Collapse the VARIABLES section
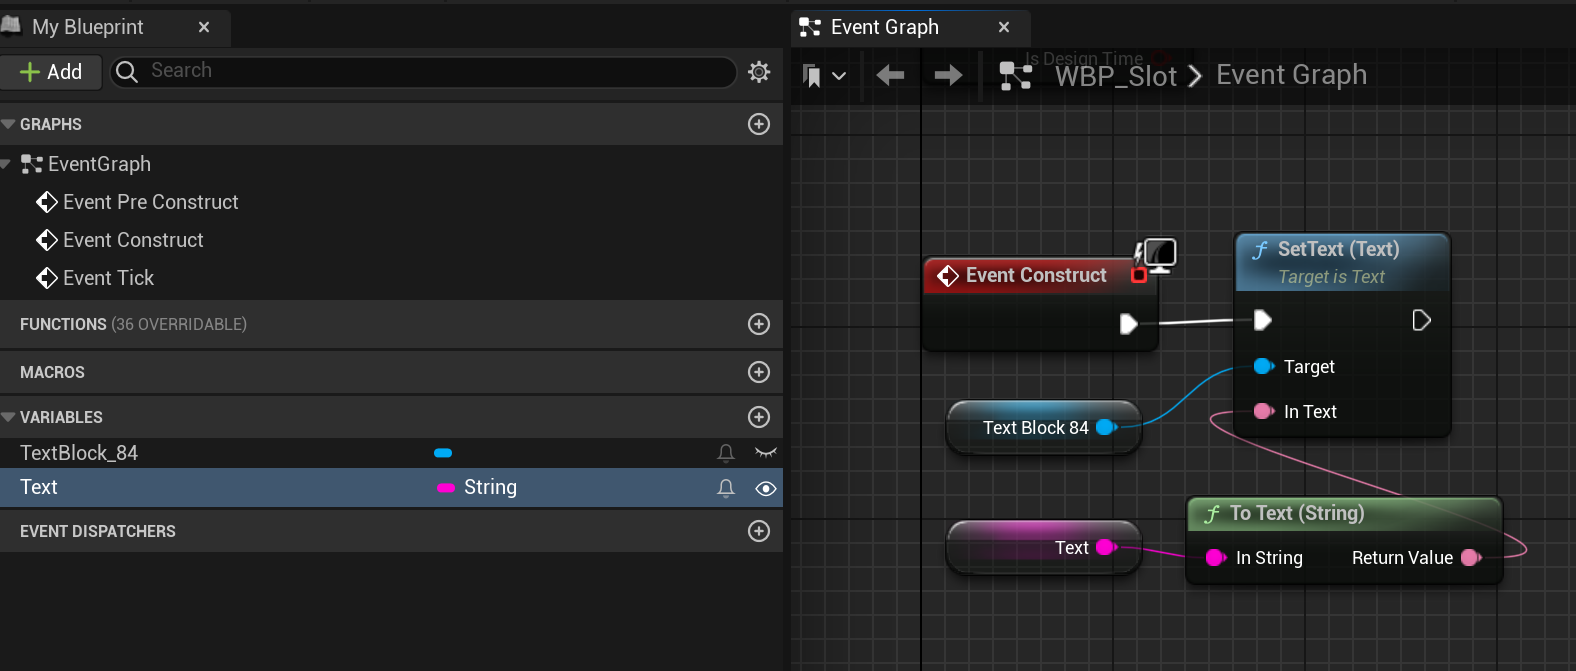Viewport: 1576px width, 671px height. pos(8,417)
